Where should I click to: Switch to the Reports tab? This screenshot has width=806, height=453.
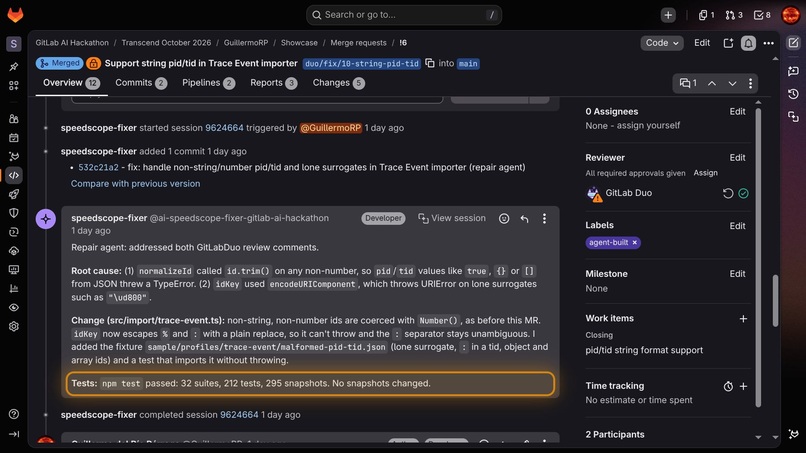tap(273, 83)
